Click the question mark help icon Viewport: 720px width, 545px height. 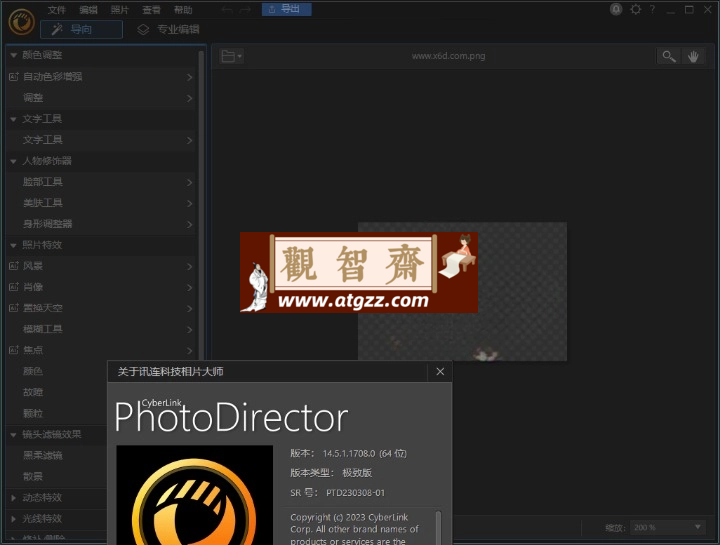[652, 9]
